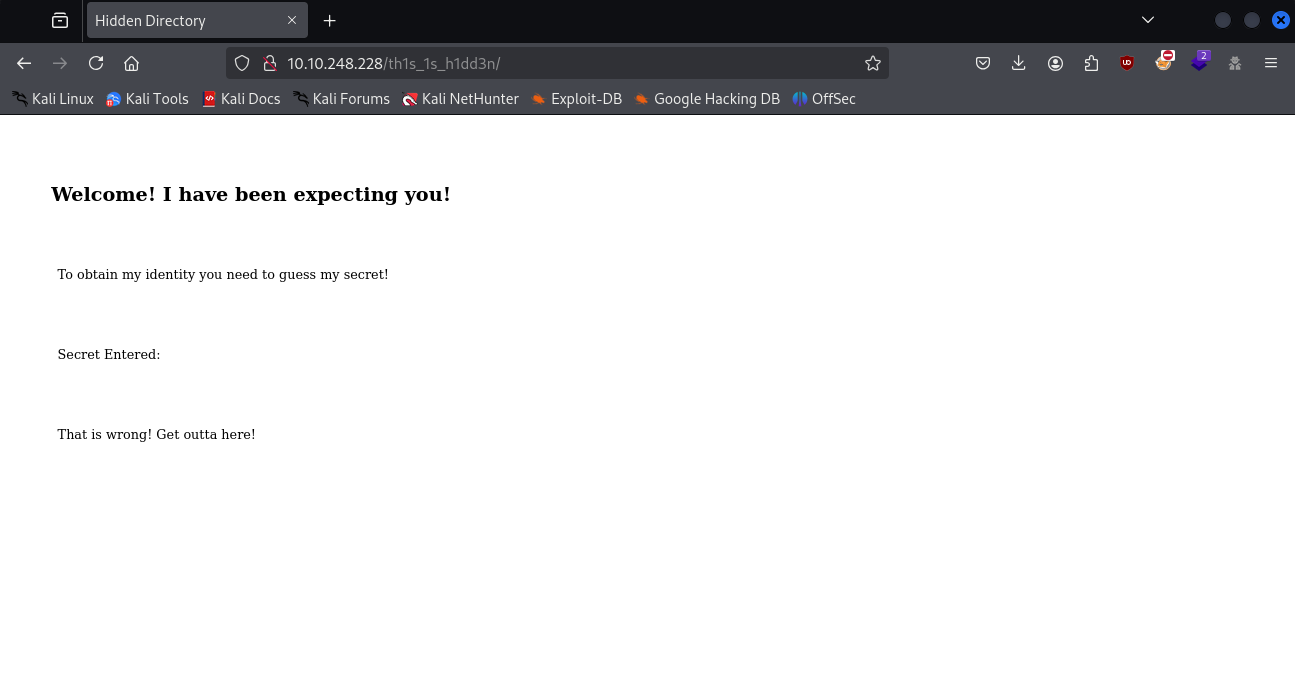1295x683 pixels.
Task: Open the Kali Forums bookmark
Action: [x=341, y=99]
